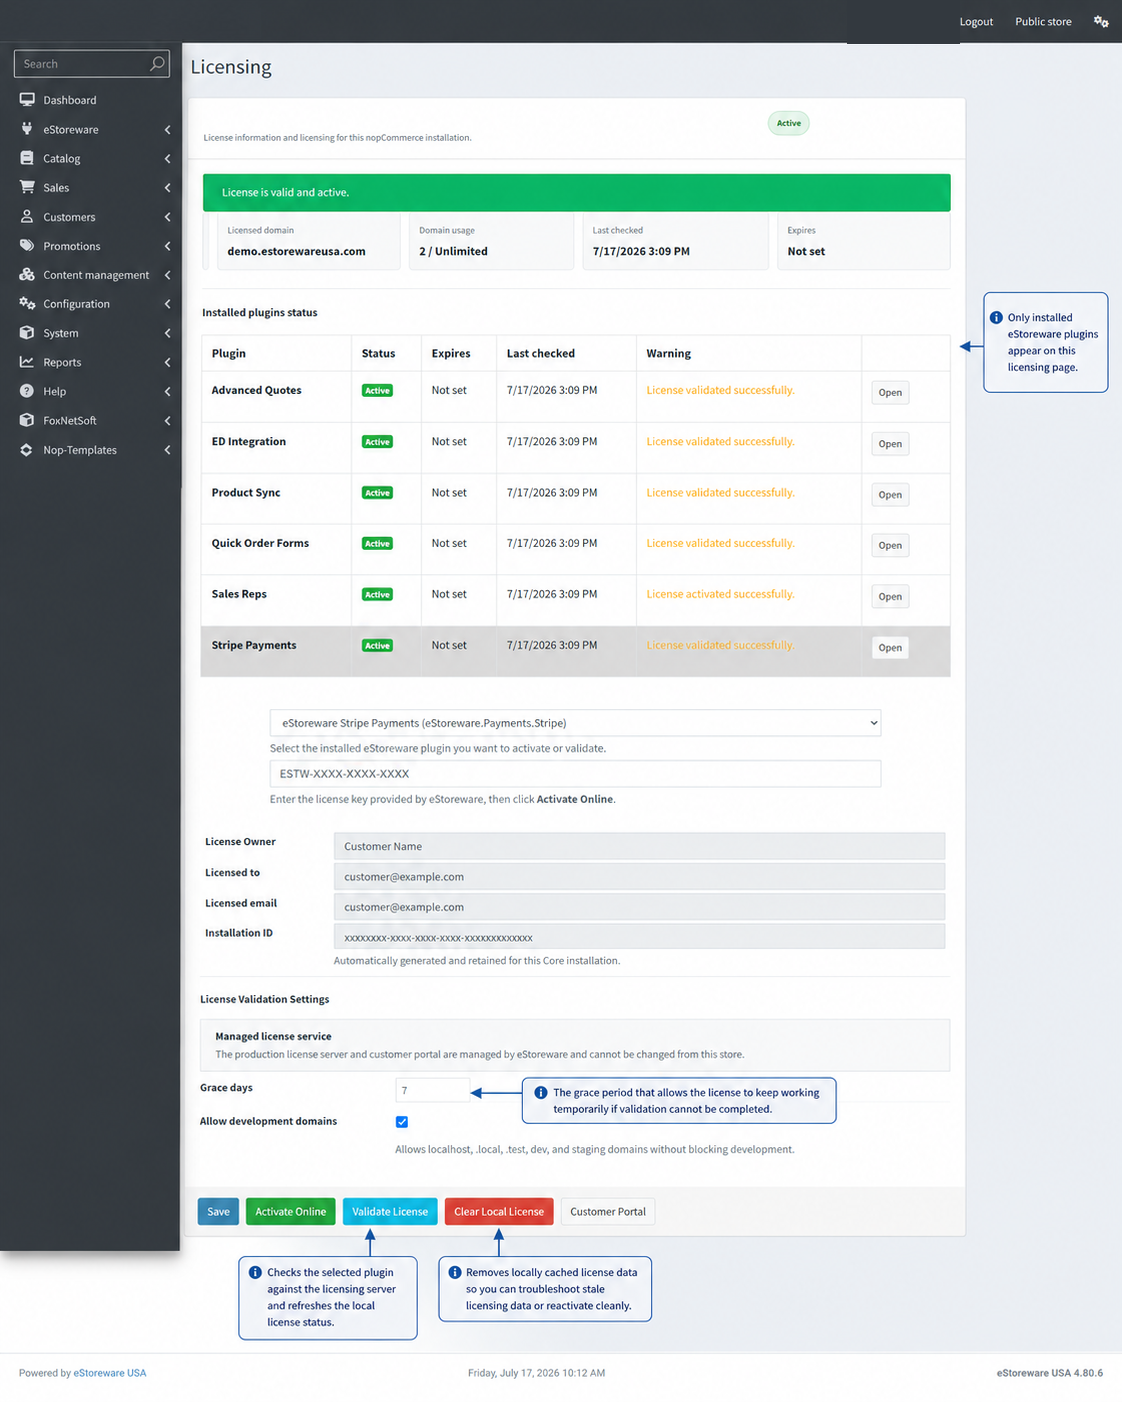The height and width of the screenshot is (1402, 1122).
Task: Open the Sales Reps plugin row
Action: 890,597
